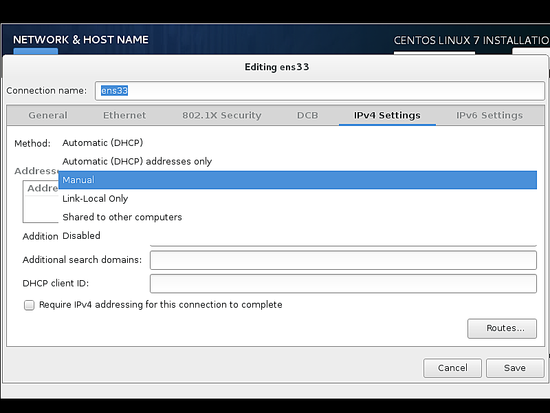Image resolution: width=550 pixels, height=413 pixels.
Task: Click the Network & Host Name heading
Action: [x=81, y=40]
